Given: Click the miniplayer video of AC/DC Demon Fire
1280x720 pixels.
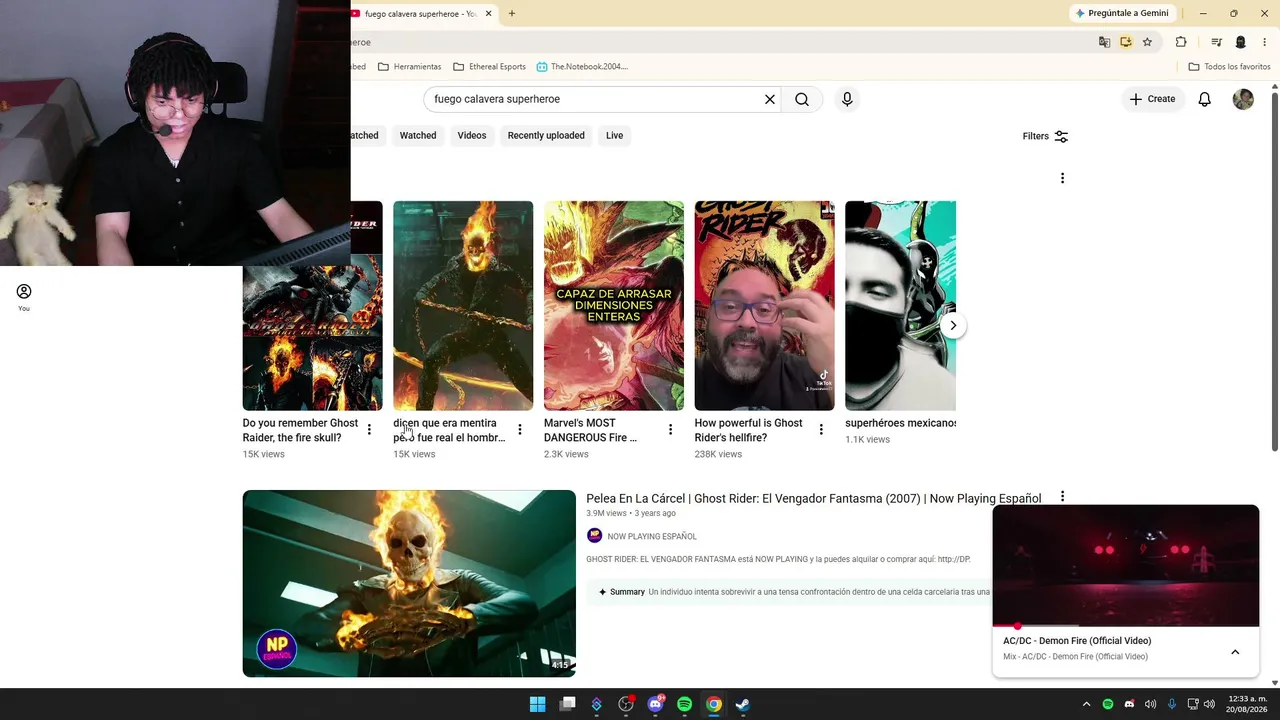Looking at the screenshot, I should pyautogui.click(x=1126, y=566).
